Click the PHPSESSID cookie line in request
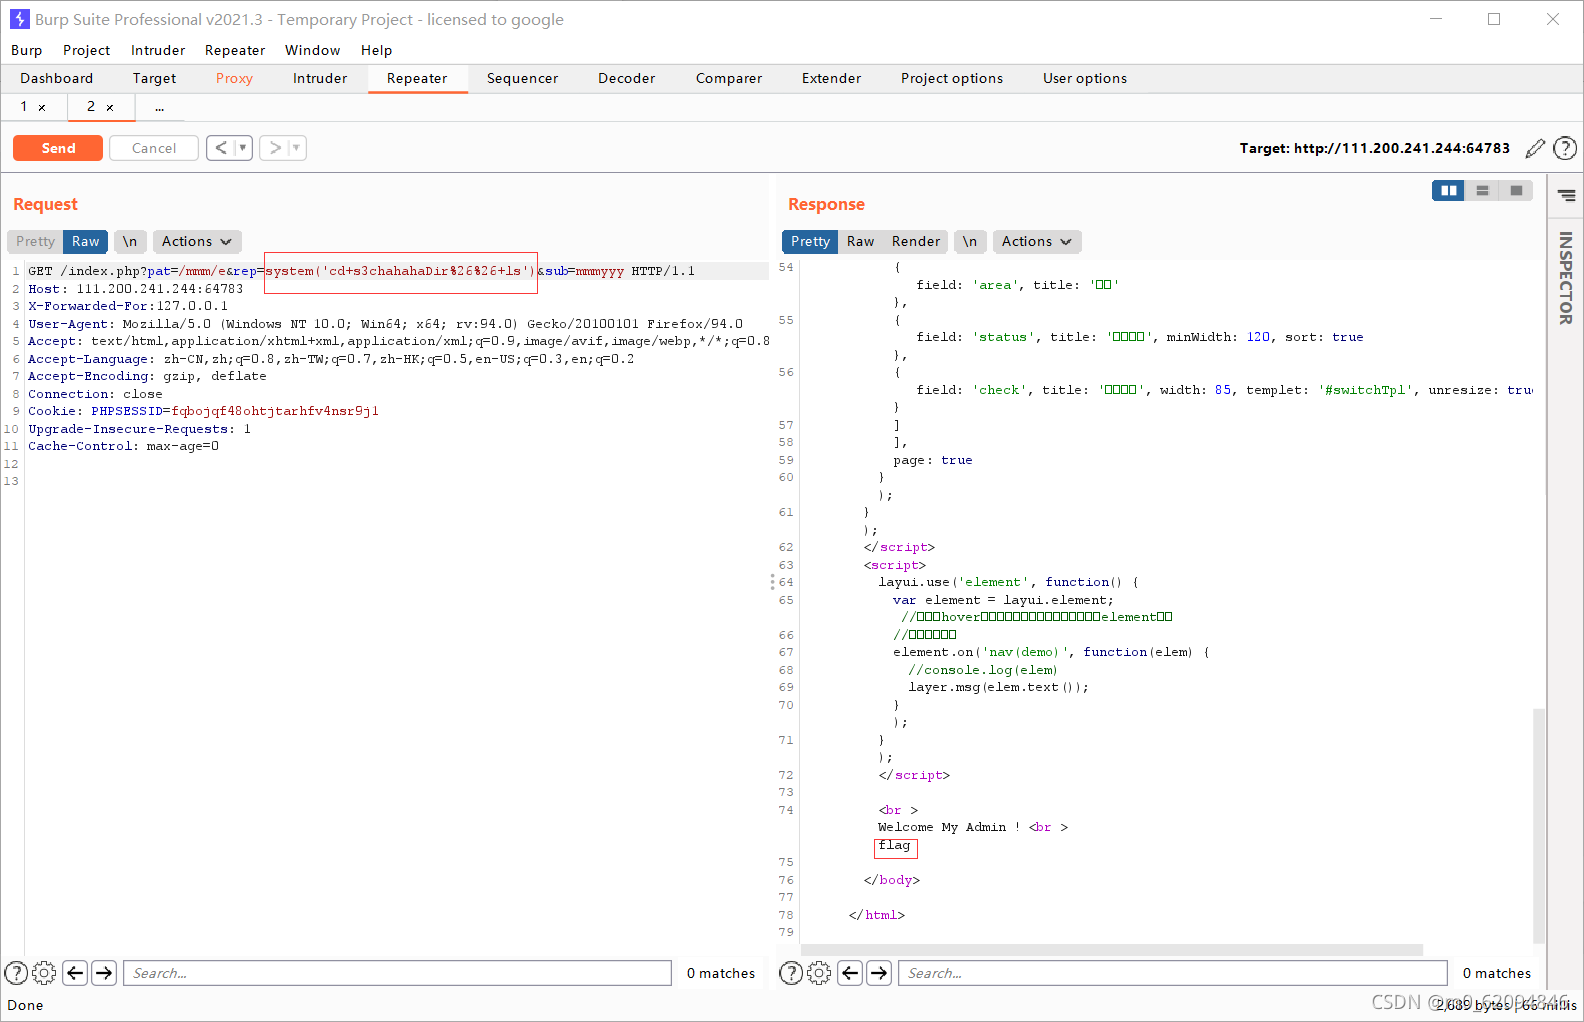 203,411
